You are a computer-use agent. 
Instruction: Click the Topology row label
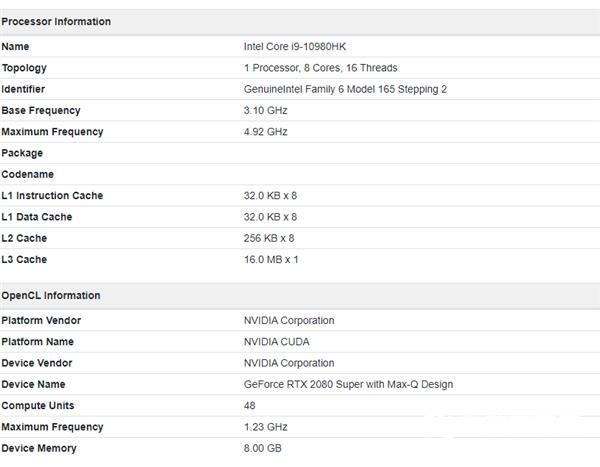[24, 68]
